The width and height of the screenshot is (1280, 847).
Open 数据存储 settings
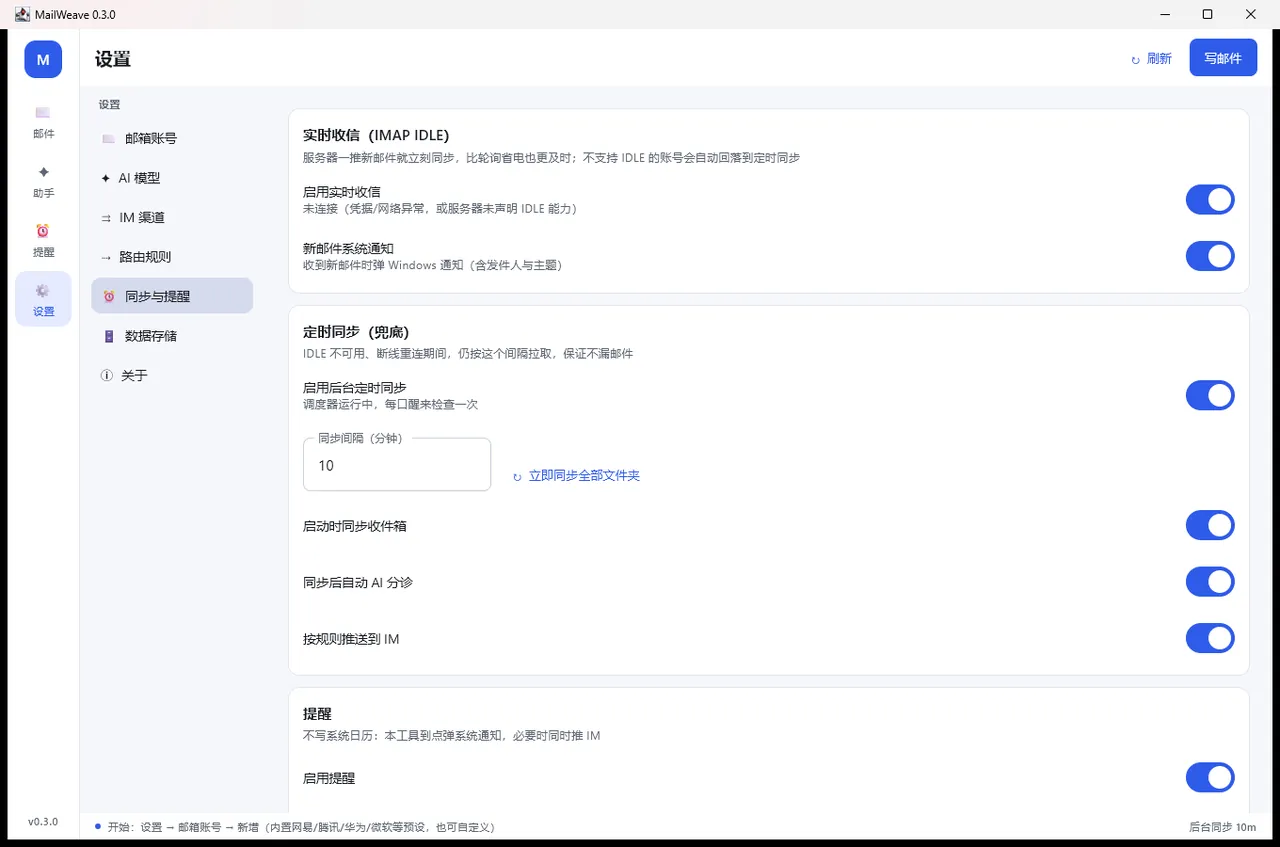click(172, 336)
